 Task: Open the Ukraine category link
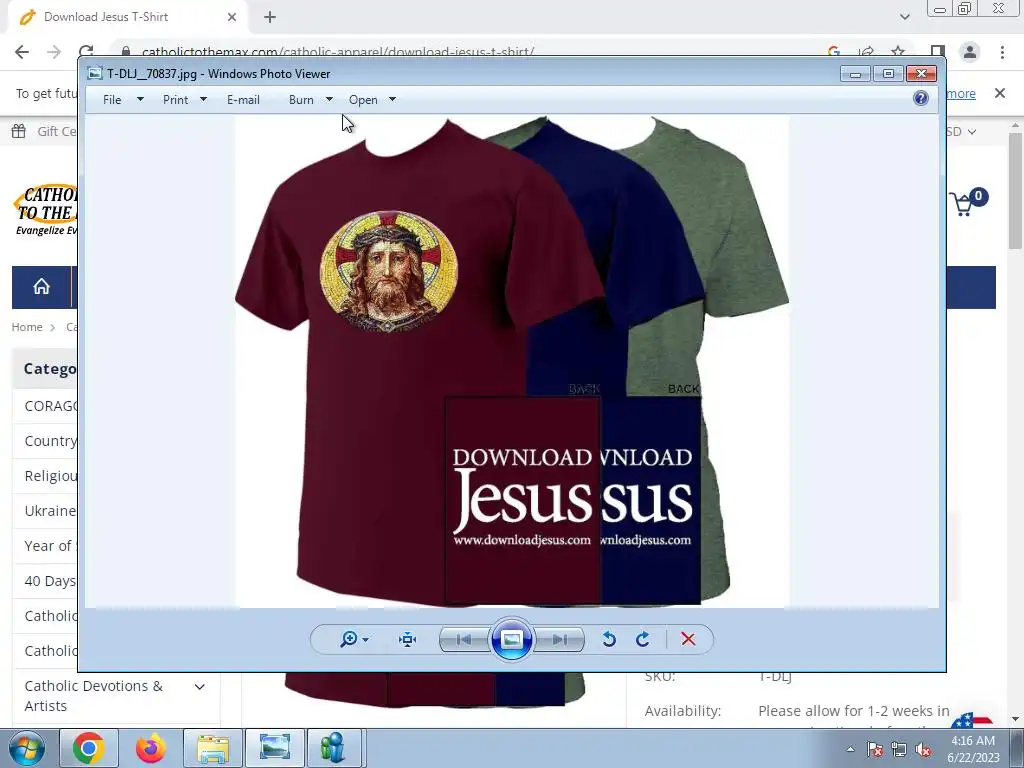tap(50, 511)
